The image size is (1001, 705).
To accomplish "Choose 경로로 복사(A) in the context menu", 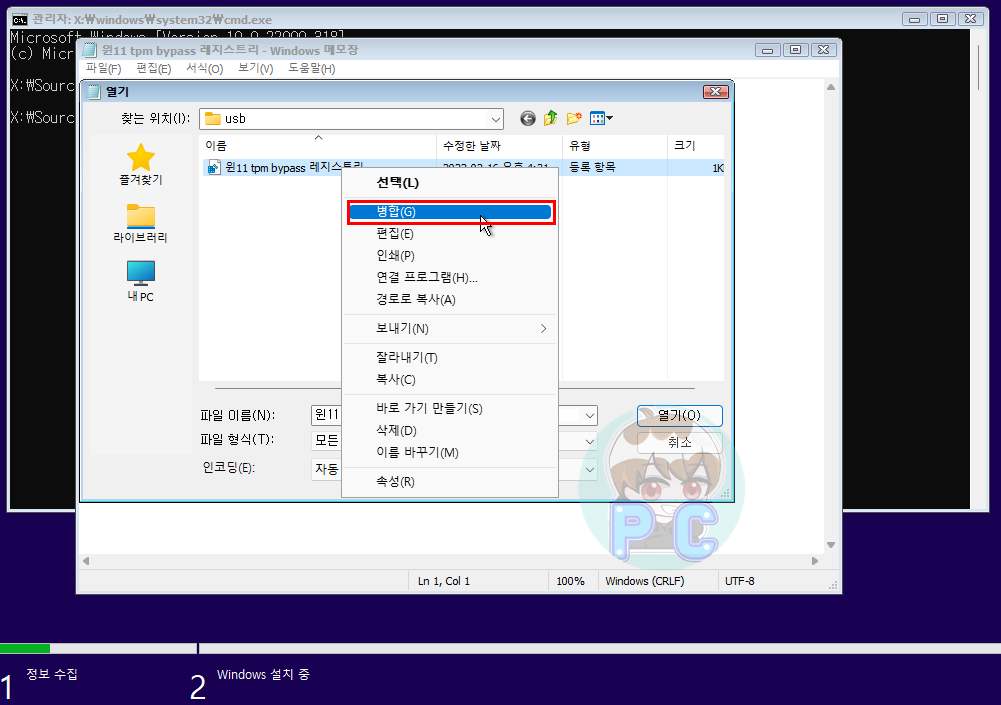I will [x=450, y=299].
